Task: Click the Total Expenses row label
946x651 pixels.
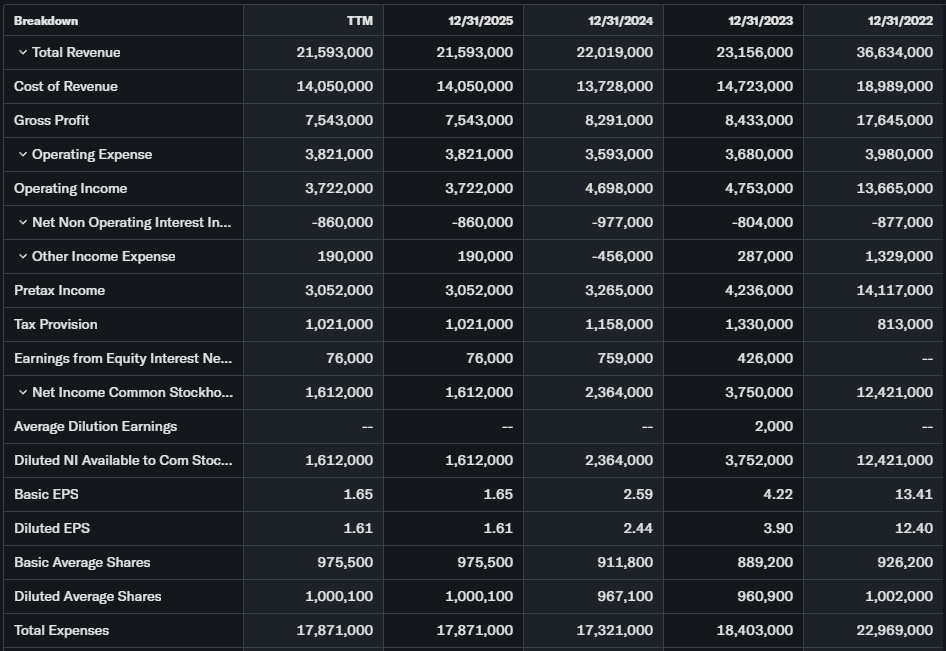Action: coord(62,630)
